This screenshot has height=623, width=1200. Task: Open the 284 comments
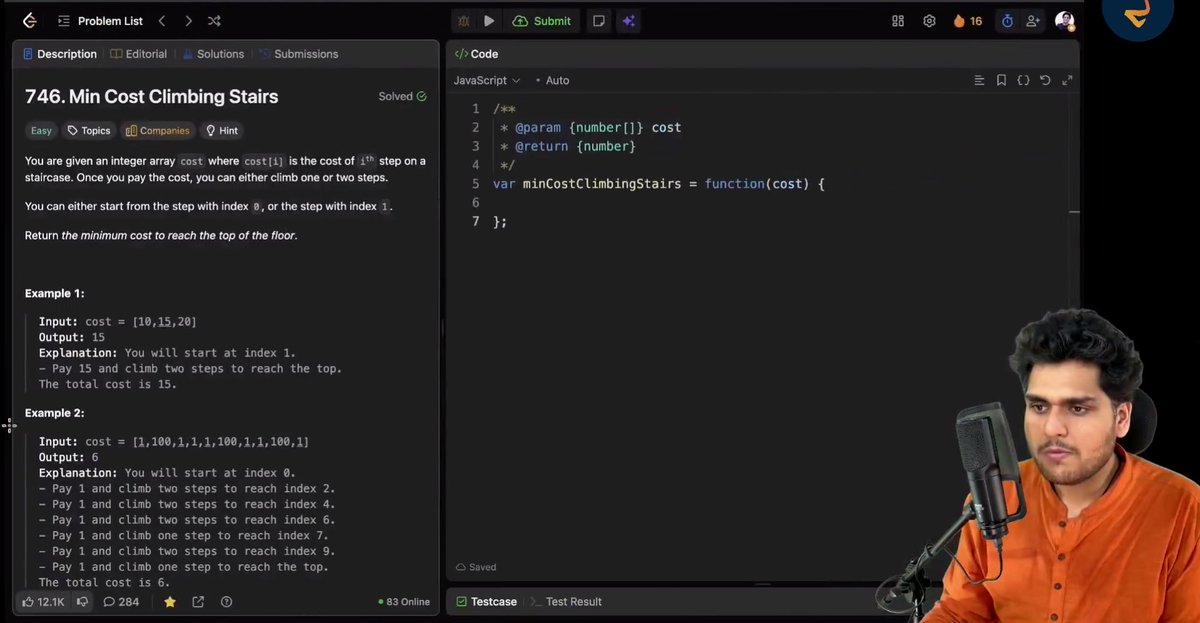[x=121, y=602]
